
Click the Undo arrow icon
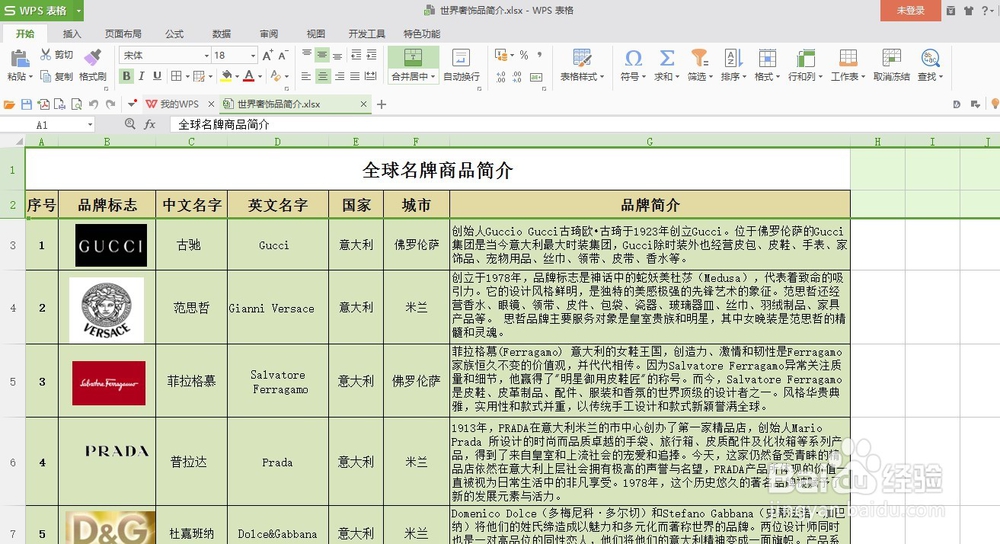click(94, 104)
